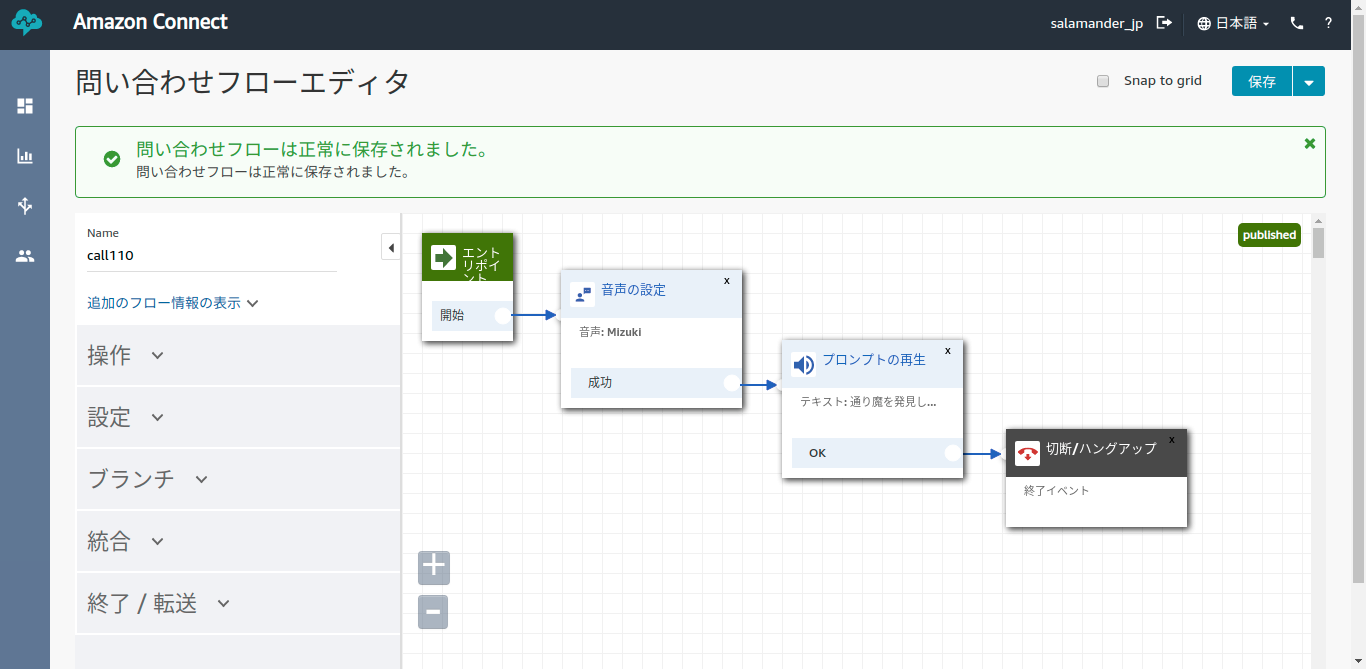This screenshot has width=1366, height=669.
Task: Click the logout icon next to salamander_jp
Action: (1164, 22)
